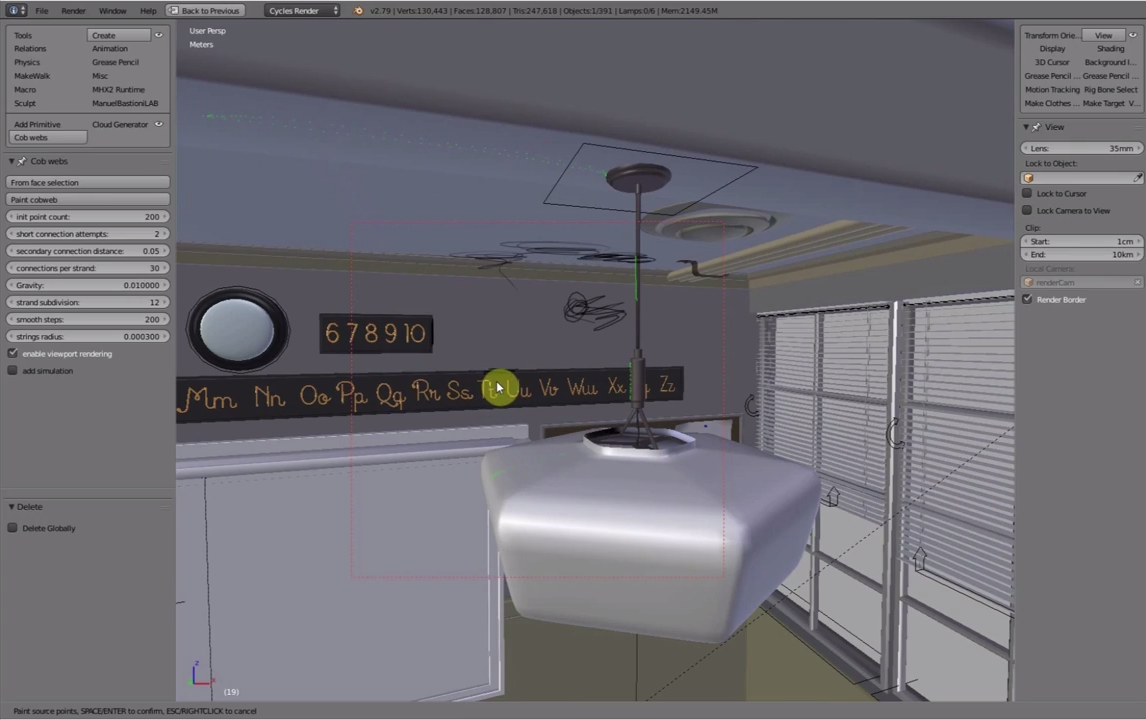Screen dimensions: 1146x720
Task: Open the Cycles Render engine dropdown
Action: (303, 11)
